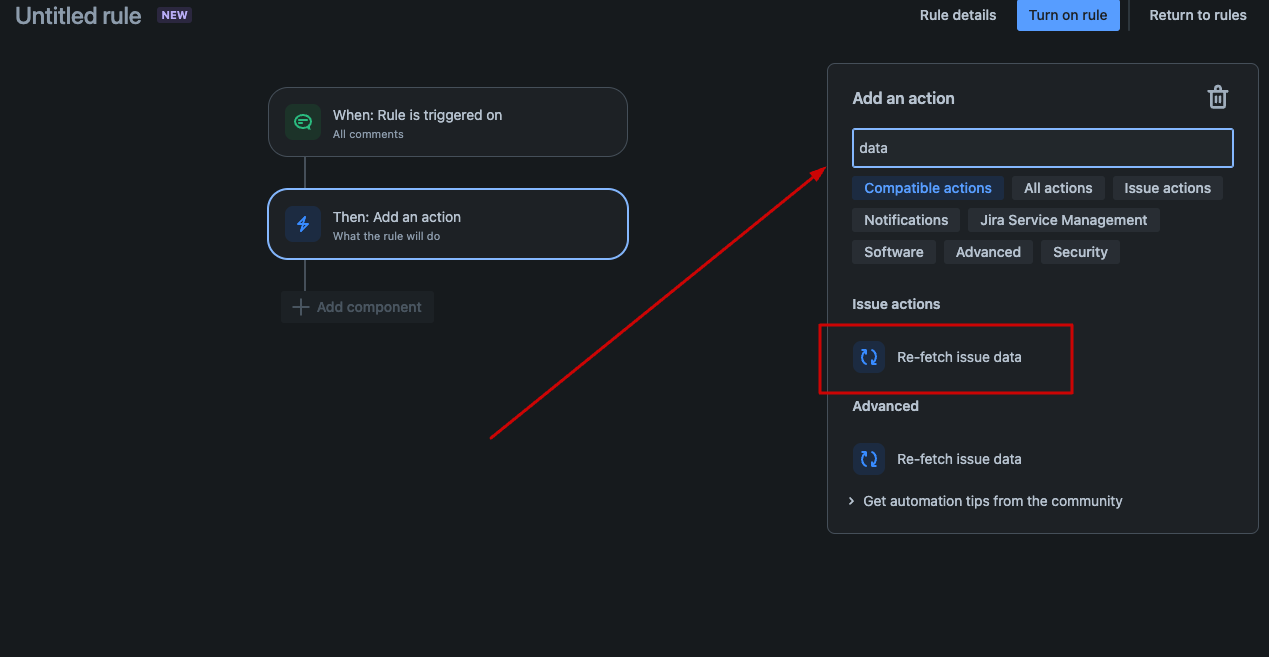Select the highlighted Re-fetch issue data action
The height and width of the screenshot is (657, 1269).
tap(959, 357)
